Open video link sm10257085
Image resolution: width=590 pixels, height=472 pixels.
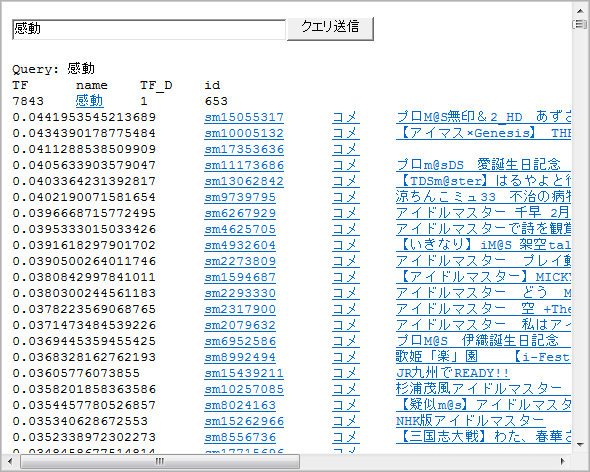tap(244, 389)
